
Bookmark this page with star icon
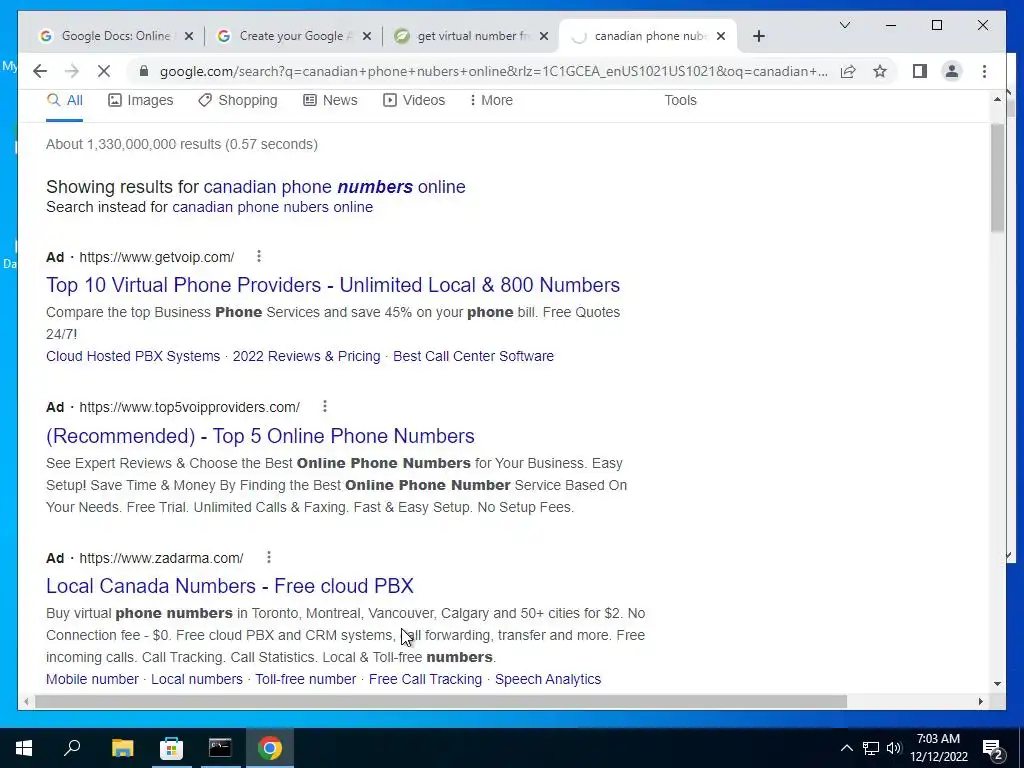pyautogui.click(x=880, y=71)
